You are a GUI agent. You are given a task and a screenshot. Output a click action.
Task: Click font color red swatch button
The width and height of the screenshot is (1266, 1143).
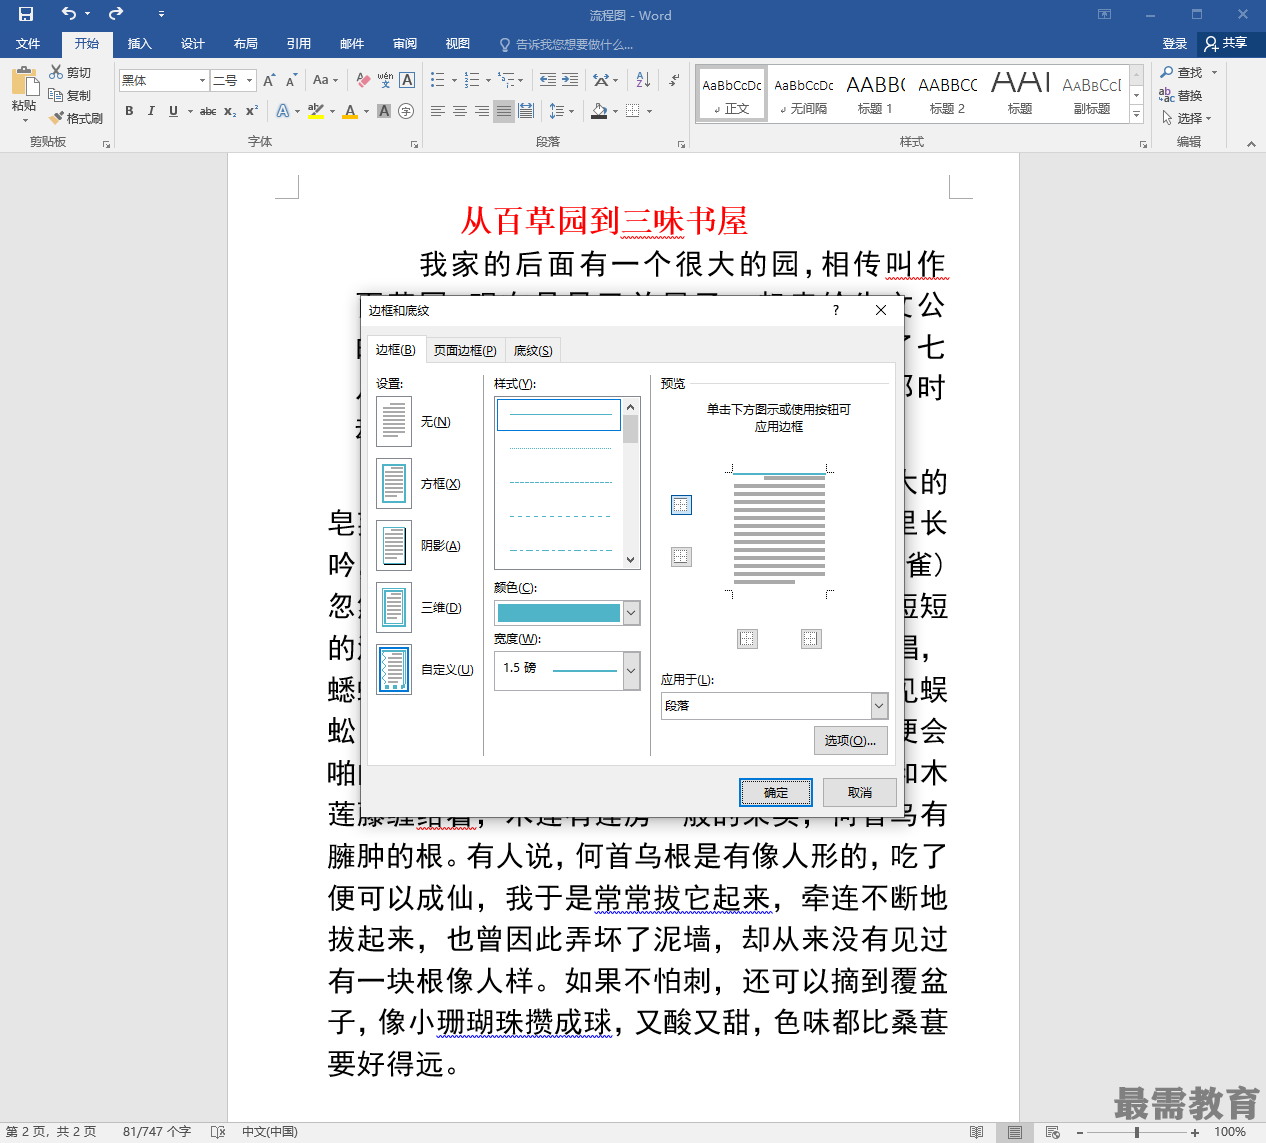[350, 111]
